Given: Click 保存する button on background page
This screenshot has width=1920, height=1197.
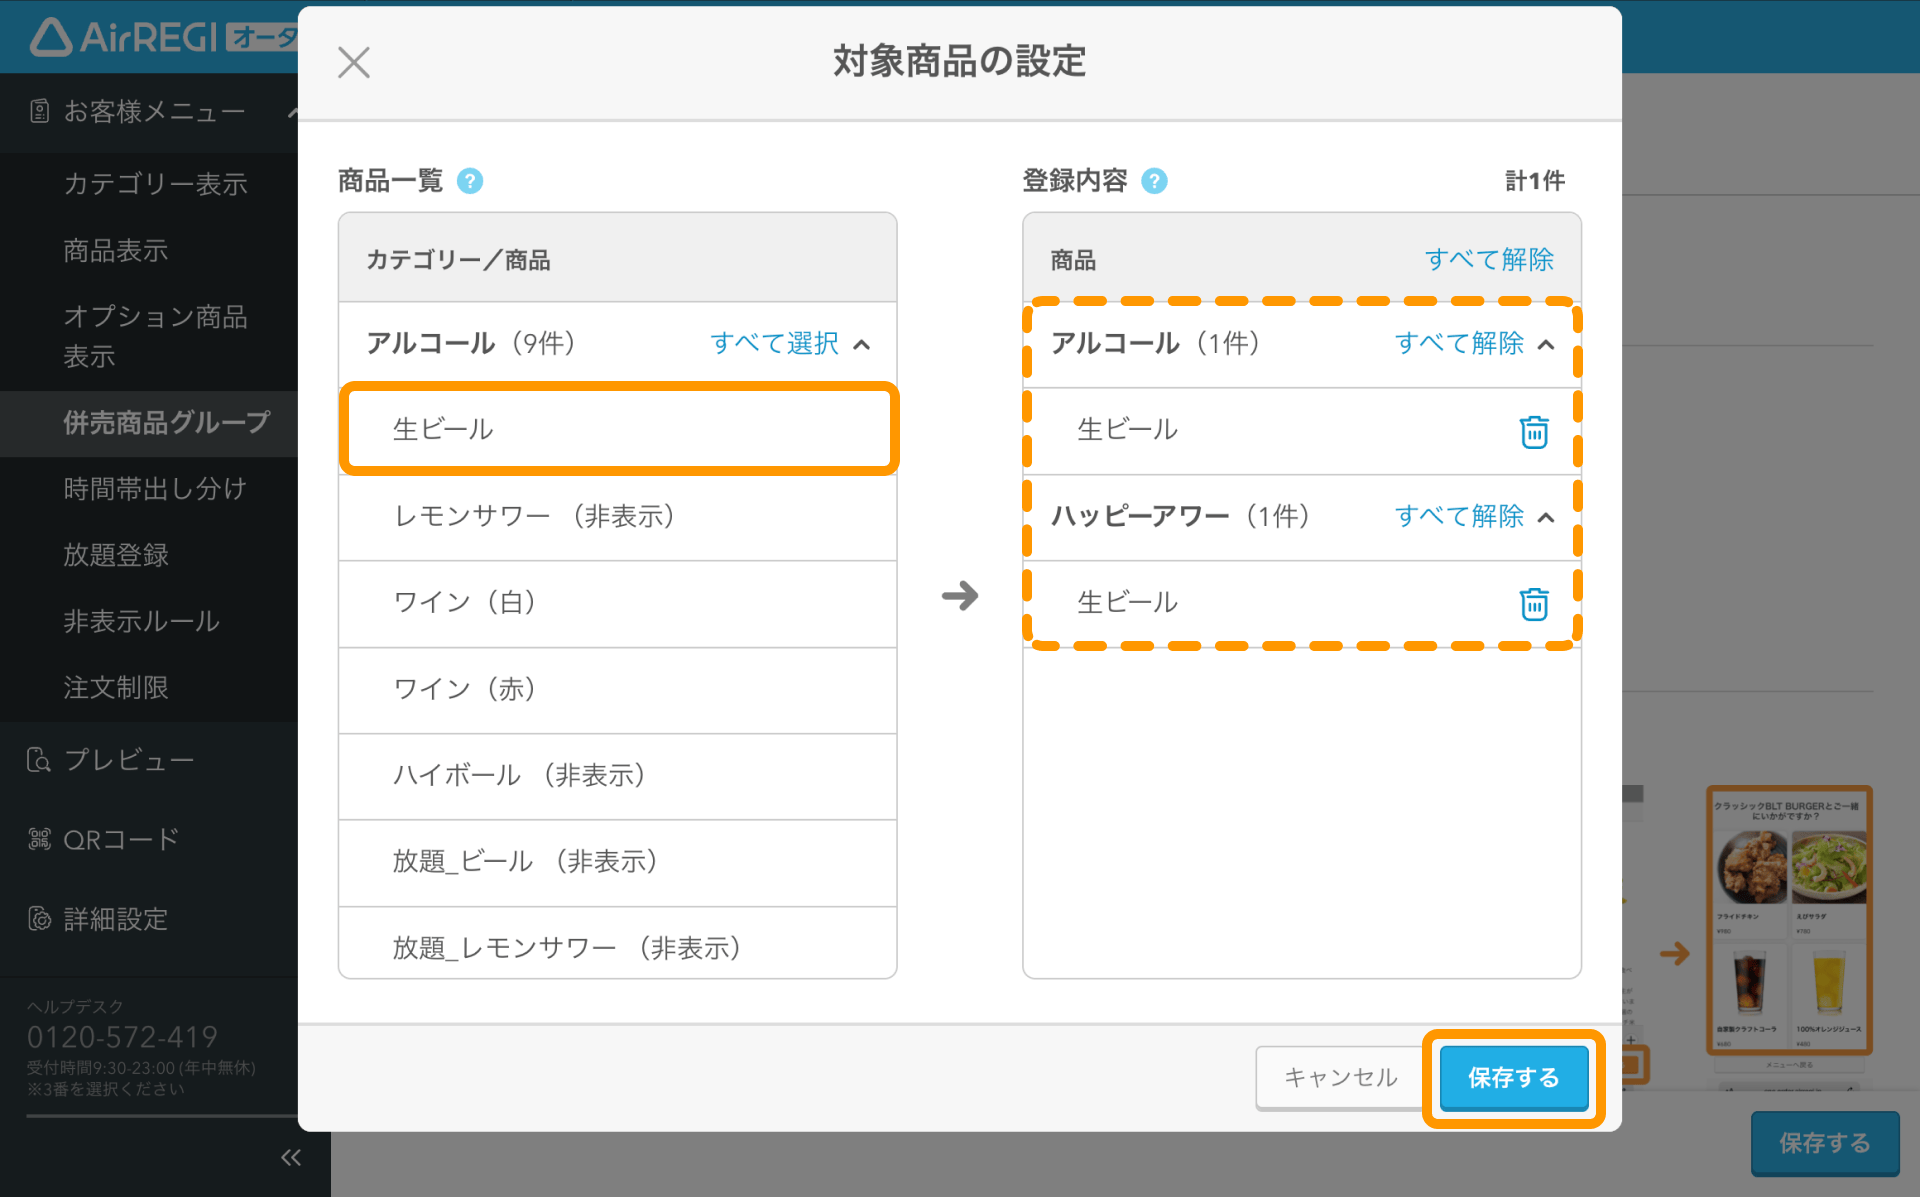Looking at the screenshot, I should tap(1824, 1142).
